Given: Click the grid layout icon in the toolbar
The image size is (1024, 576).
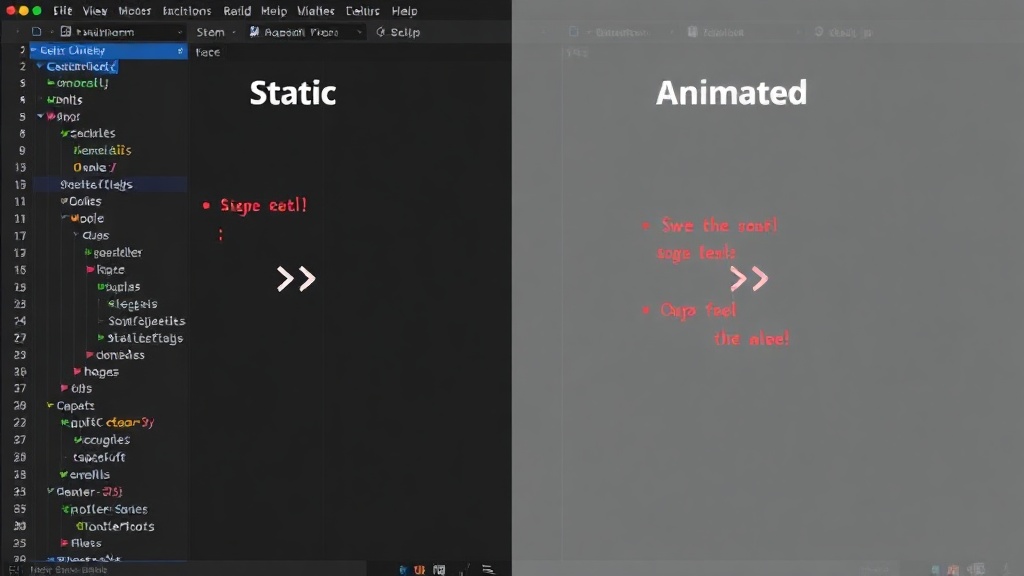Looking at the screenshot, I should (x=66, y=31).
